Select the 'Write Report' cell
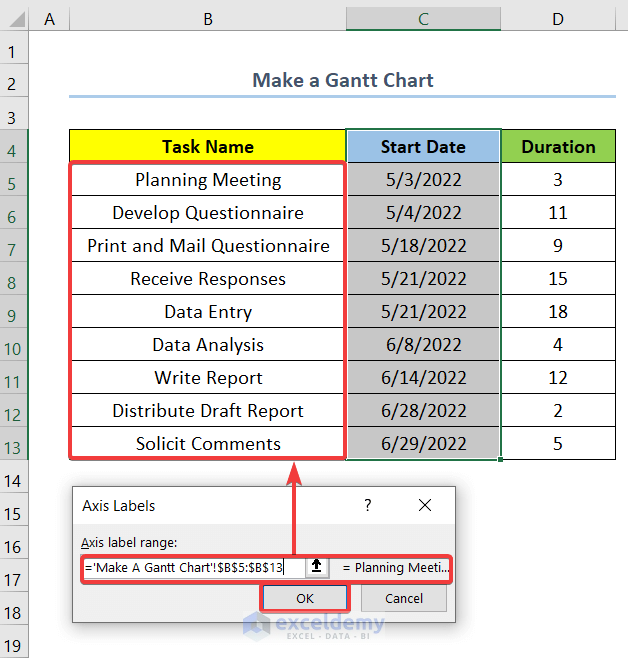The height and width of the screenshot is (658, 628). pyautogui.click(x=208, y=378)
